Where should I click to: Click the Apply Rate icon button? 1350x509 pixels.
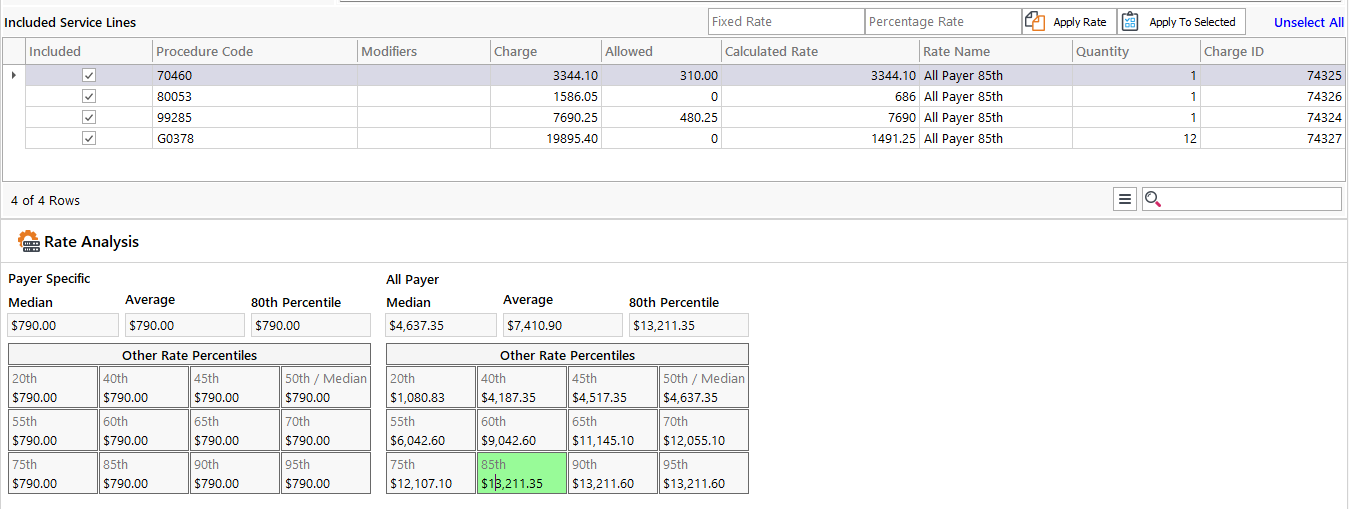[1035, 22]
